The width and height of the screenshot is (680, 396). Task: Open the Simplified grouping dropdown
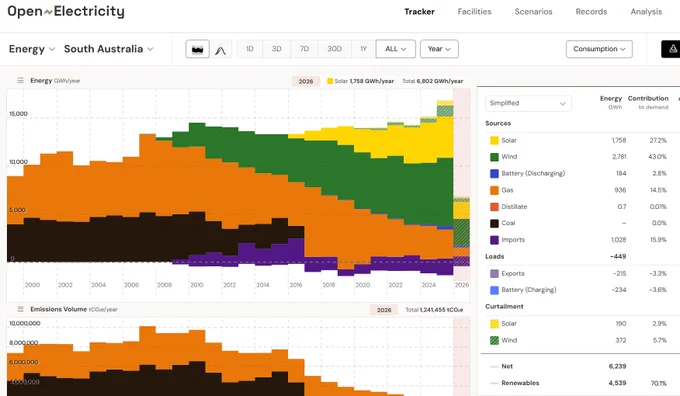coord(528,103)
